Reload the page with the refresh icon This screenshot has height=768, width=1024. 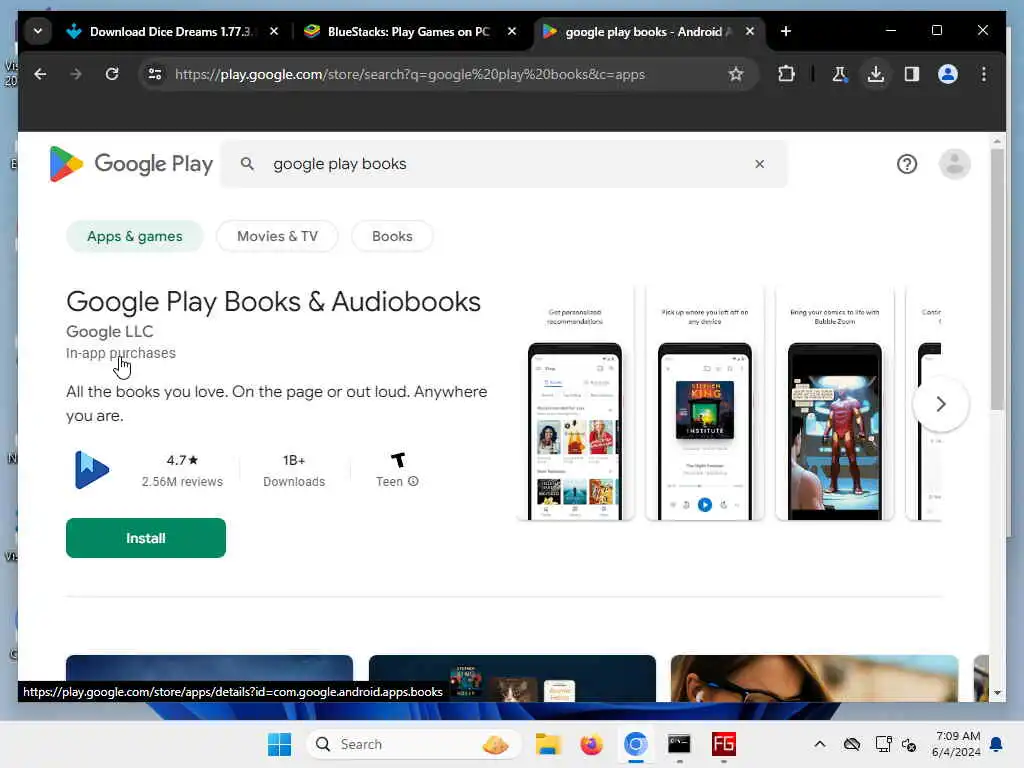click(x=112, y=74)
